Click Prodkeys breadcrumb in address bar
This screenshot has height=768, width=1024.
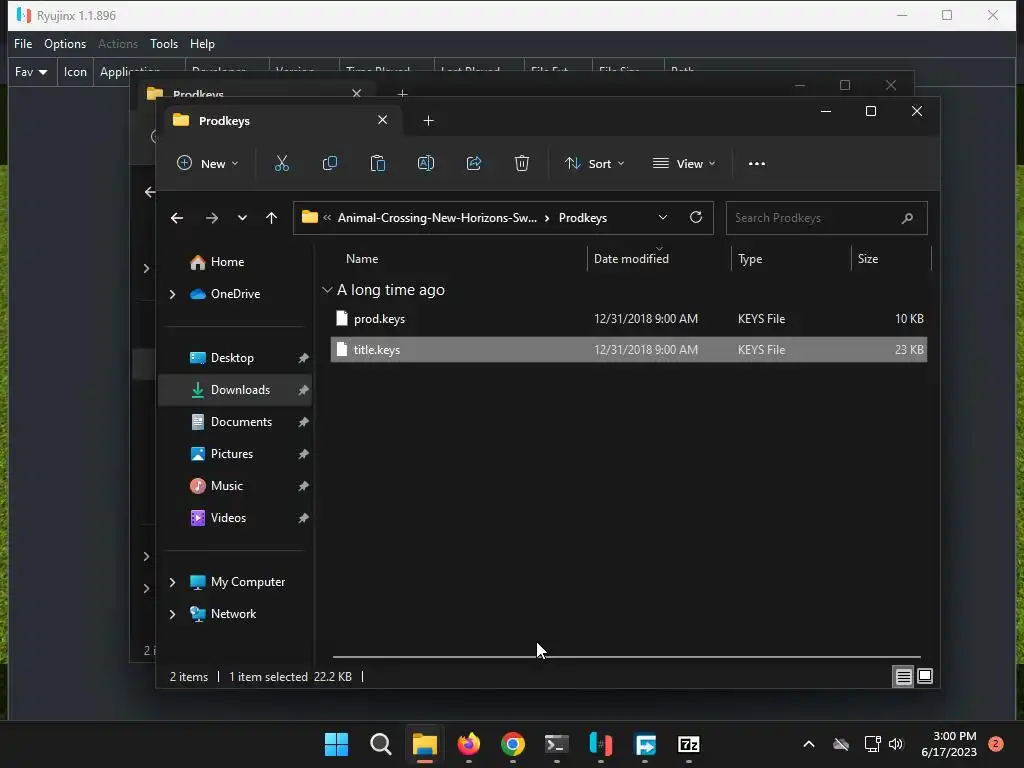click(x=583, y=217)
